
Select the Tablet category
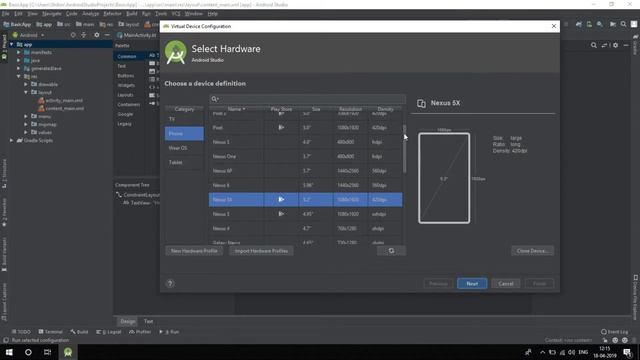coord(184,162)
